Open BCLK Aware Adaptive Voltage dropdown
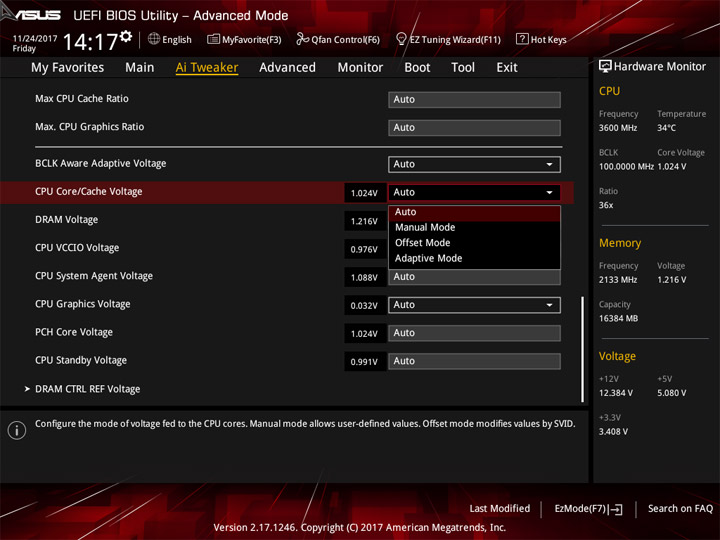This screenshot has width=720, height=540. 474,164
